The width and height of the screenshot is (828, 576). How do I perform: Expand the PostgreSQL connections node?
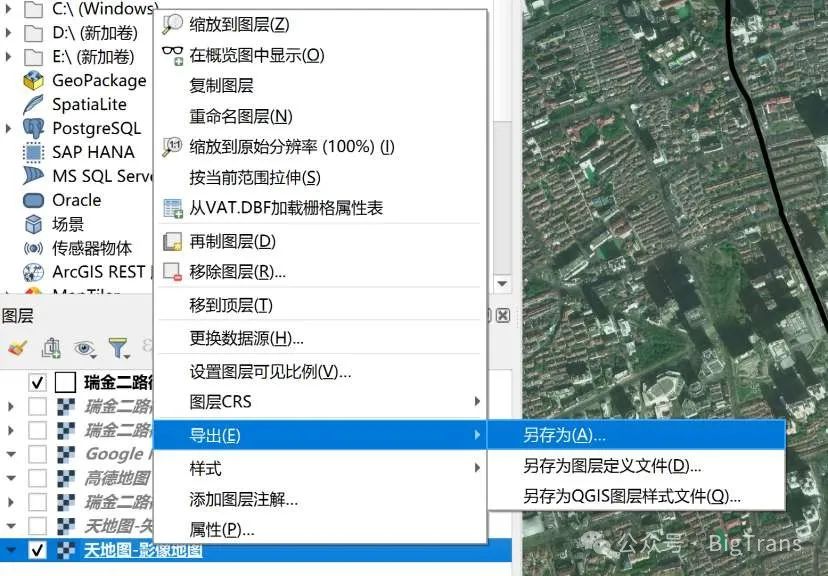pyautogui.click(x=8, y=128)
